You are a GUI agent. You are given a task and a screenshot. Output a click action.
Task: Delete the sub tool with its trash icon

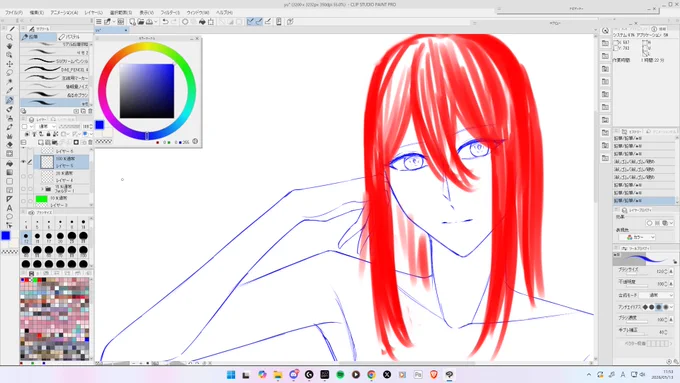tap(90, 111)
